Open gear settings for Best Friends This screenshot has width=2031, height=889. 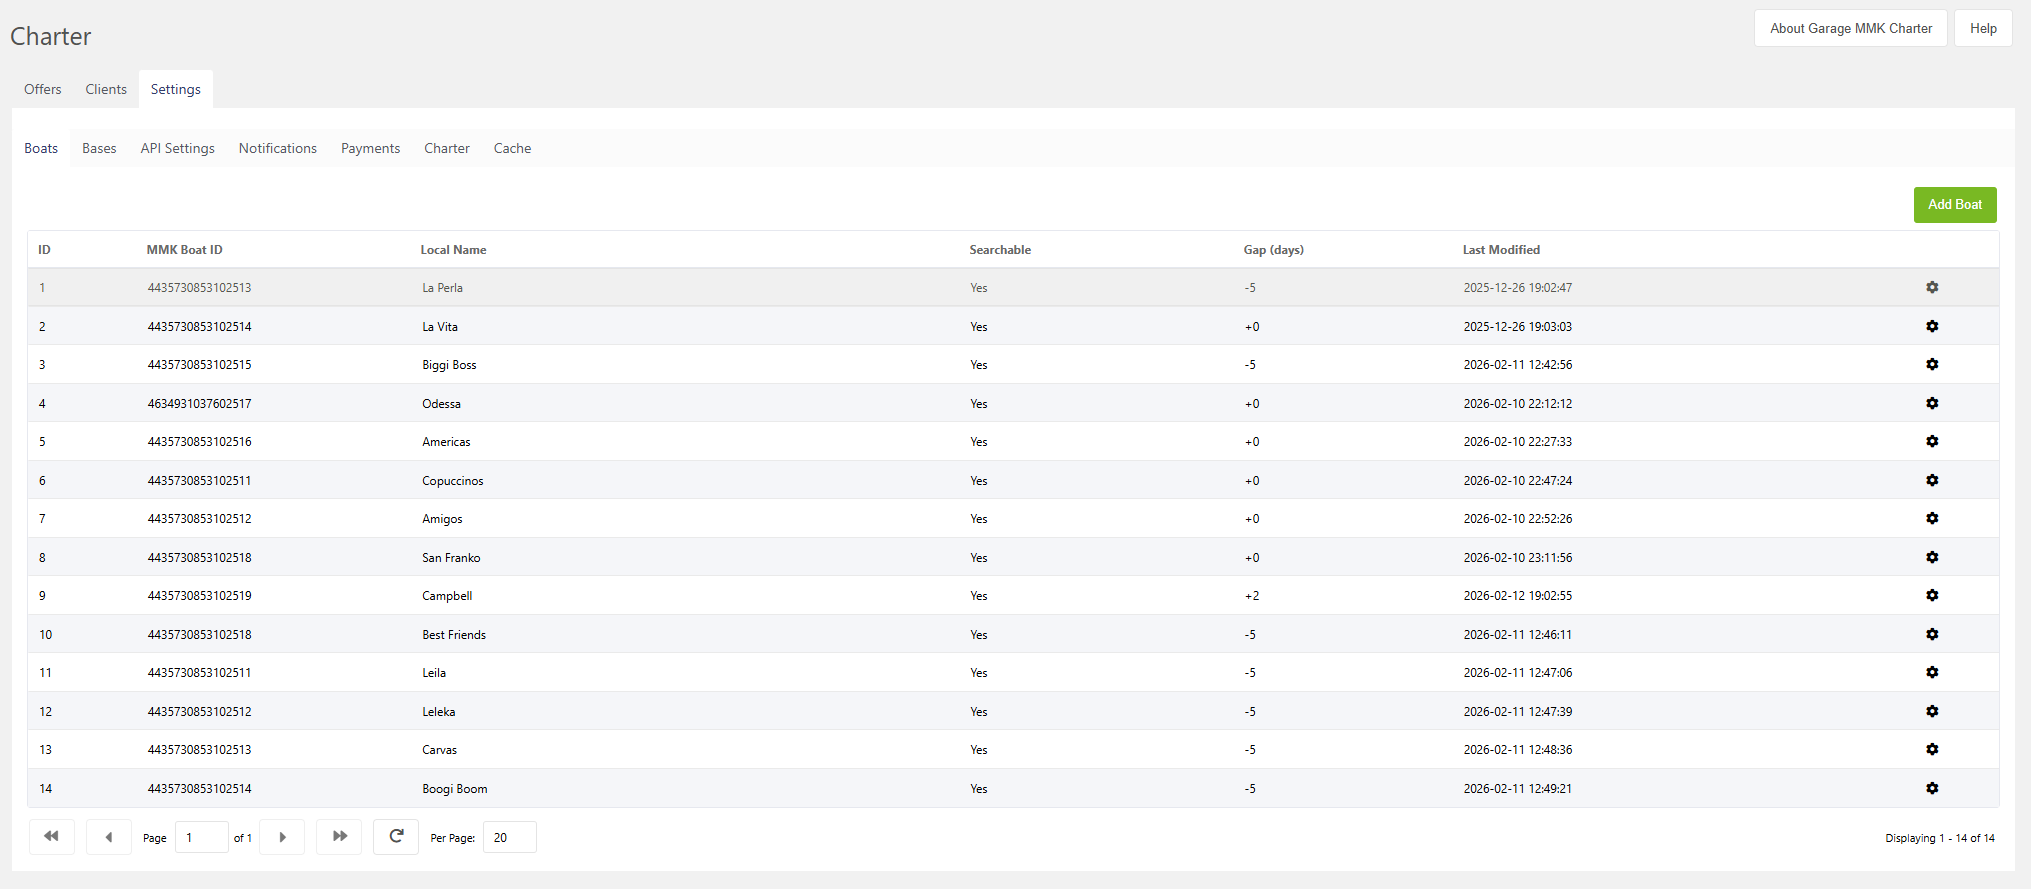(1932, 634)
